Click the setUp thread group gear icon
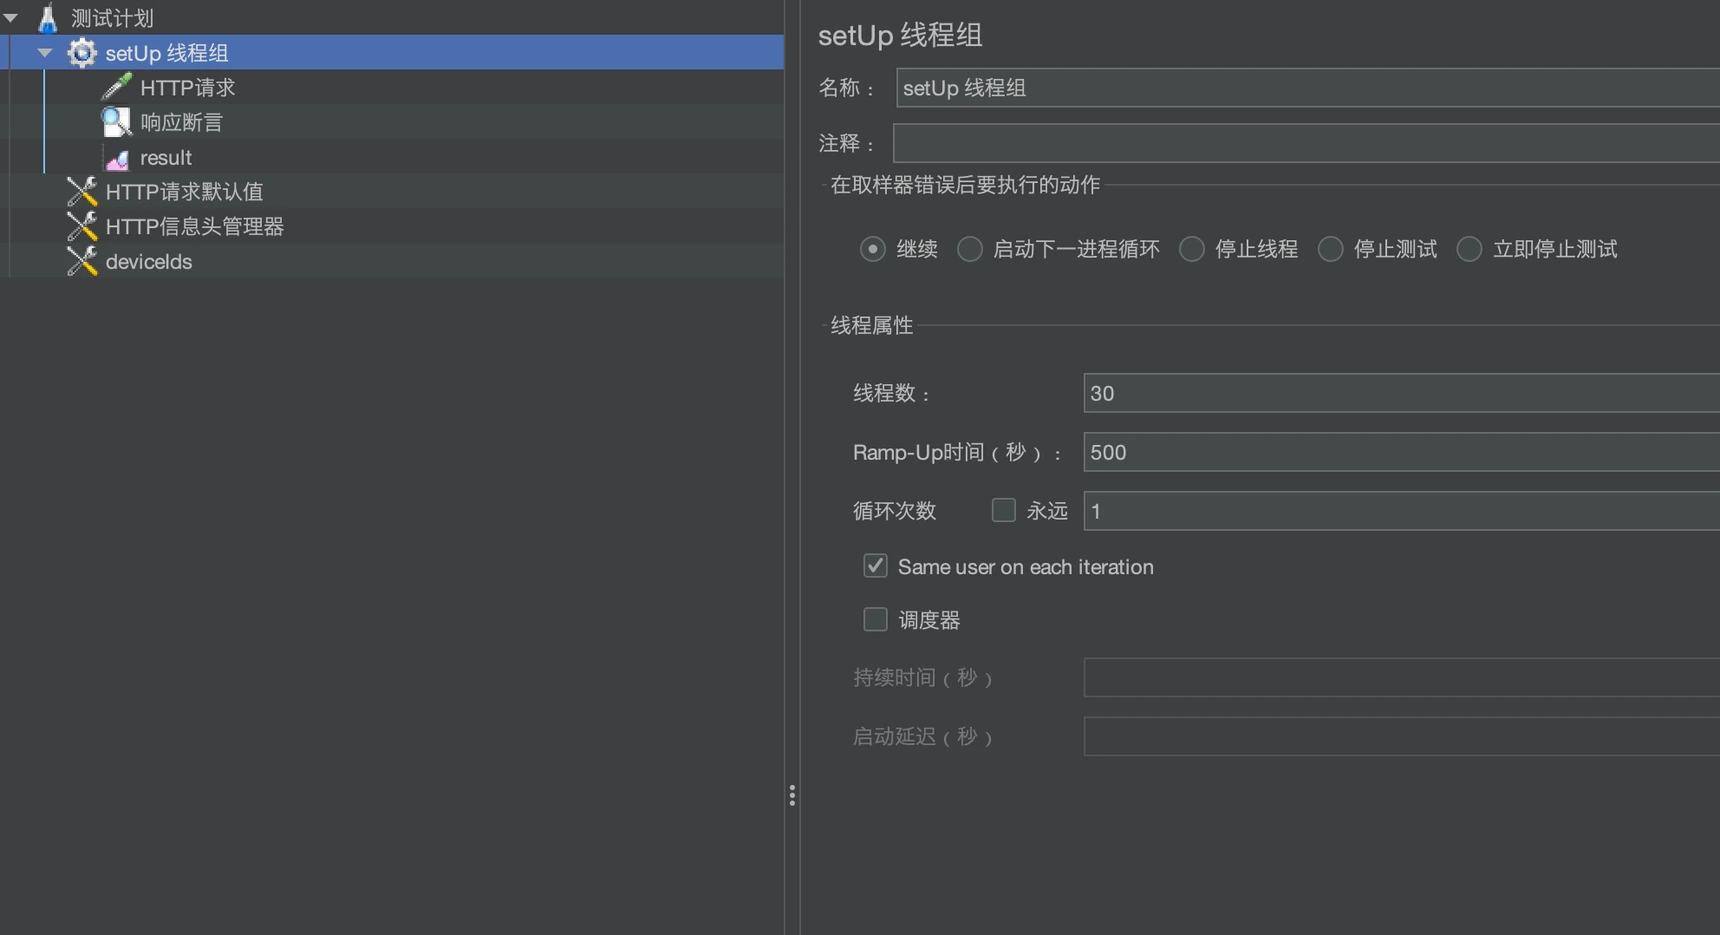The image size is (1720, 935). click(82, 52)
